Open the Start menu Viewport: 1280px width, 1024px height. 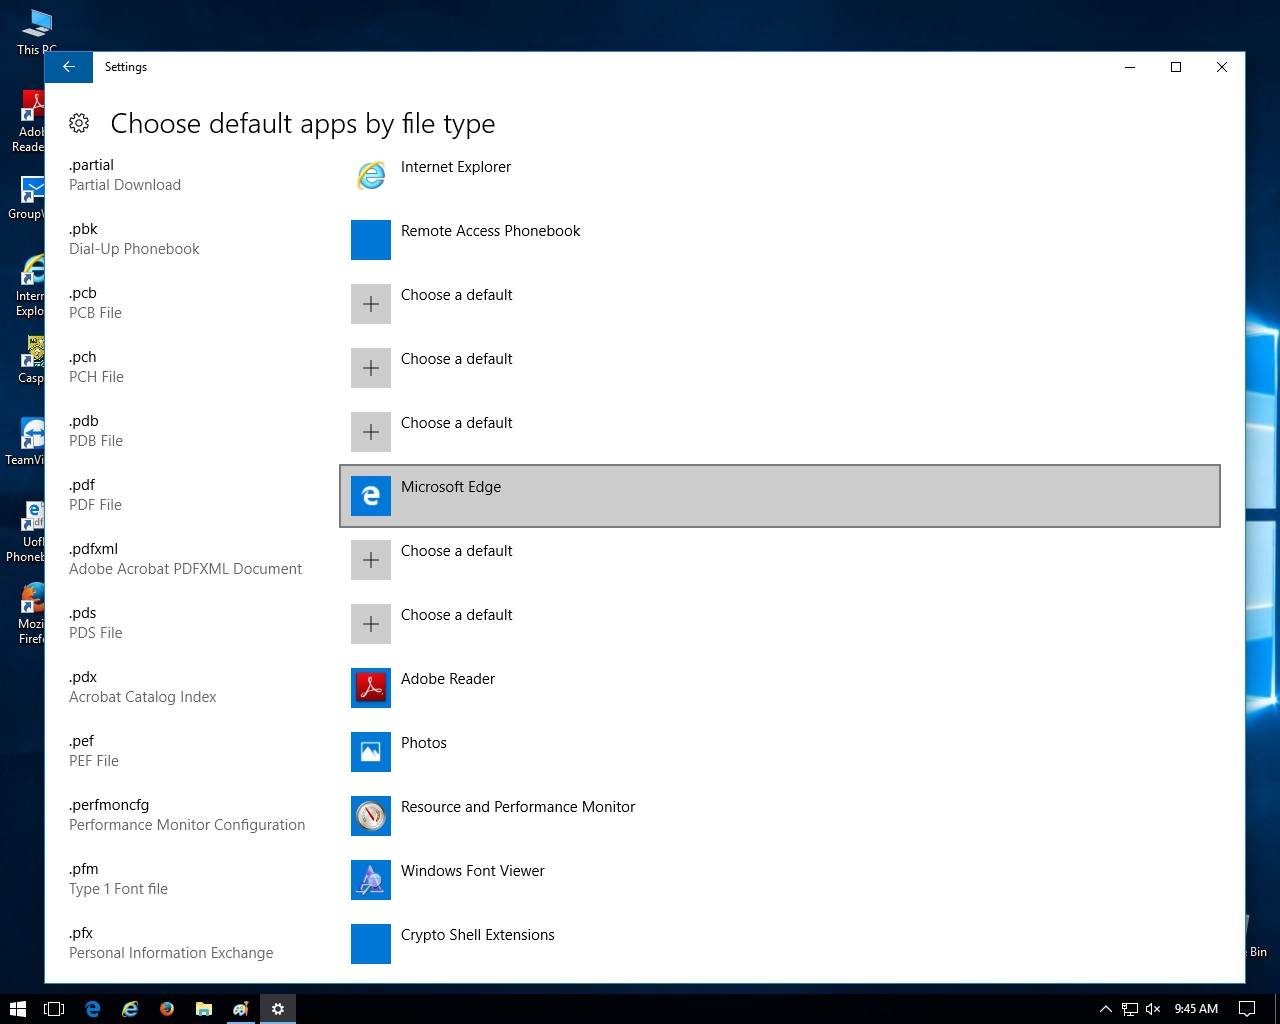click(x=17, y=1009)
